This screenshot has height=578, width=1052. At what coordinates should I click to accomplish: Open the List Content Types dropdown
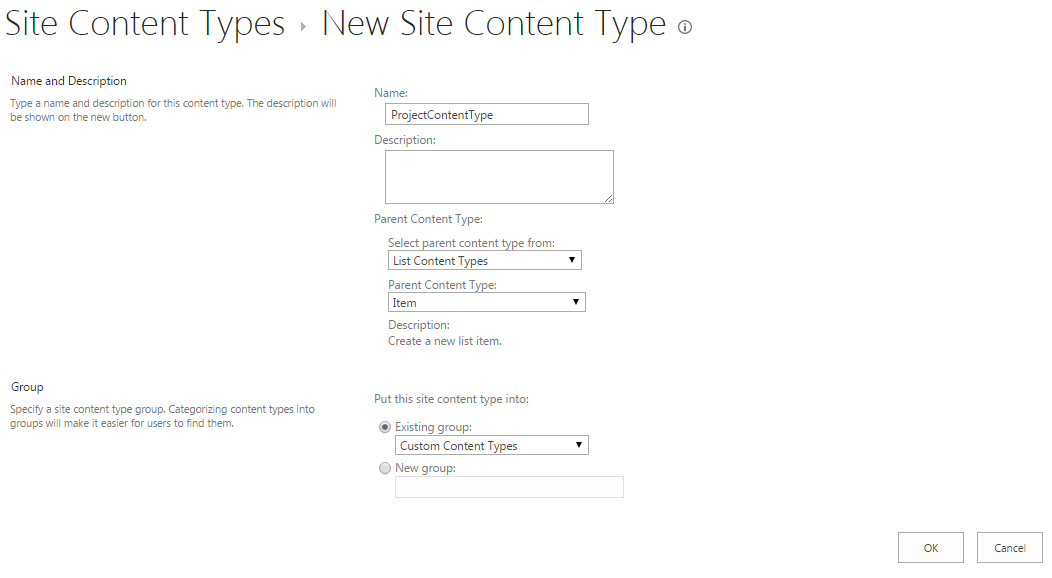coord(484,260)
